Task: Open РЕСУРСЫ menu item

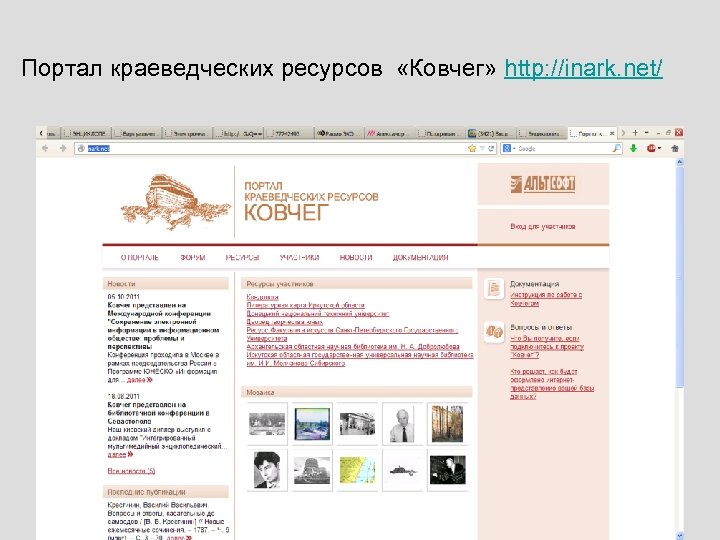Action: (242, 257)
